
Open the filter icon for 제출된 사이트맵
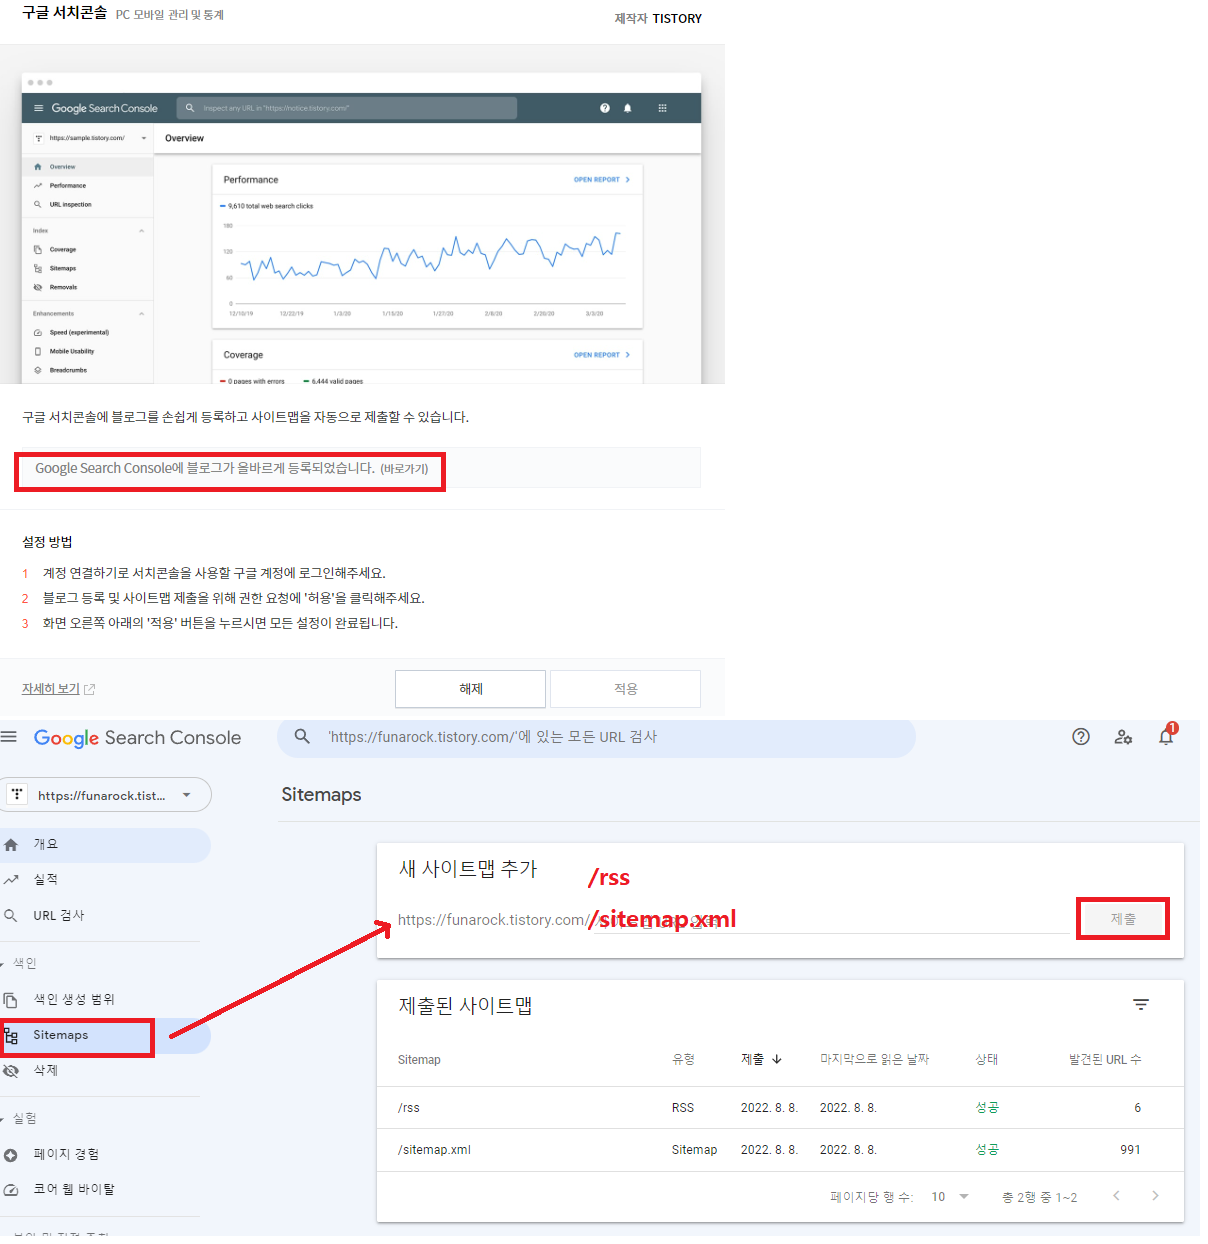(1141, 1005)
